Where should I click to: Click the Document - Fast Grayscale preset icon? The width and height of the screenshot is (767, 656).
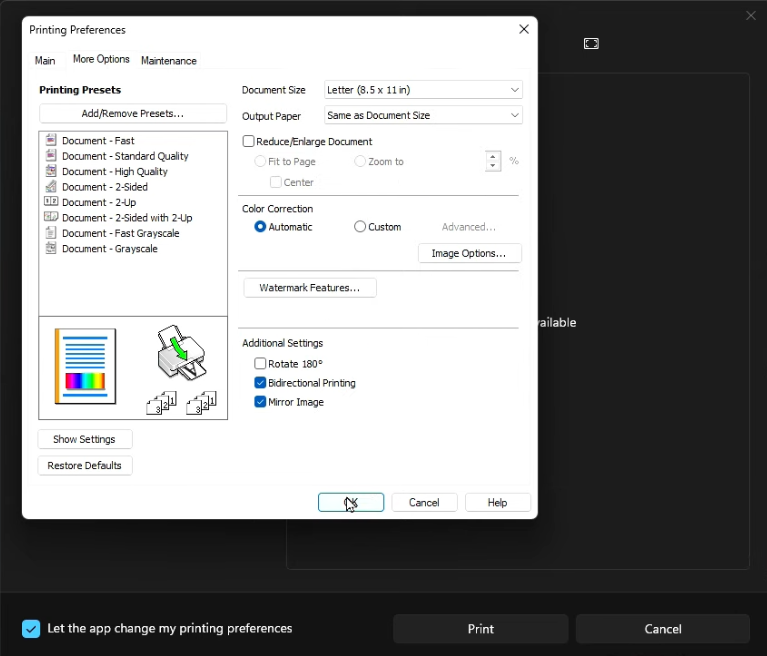[51, 233]
